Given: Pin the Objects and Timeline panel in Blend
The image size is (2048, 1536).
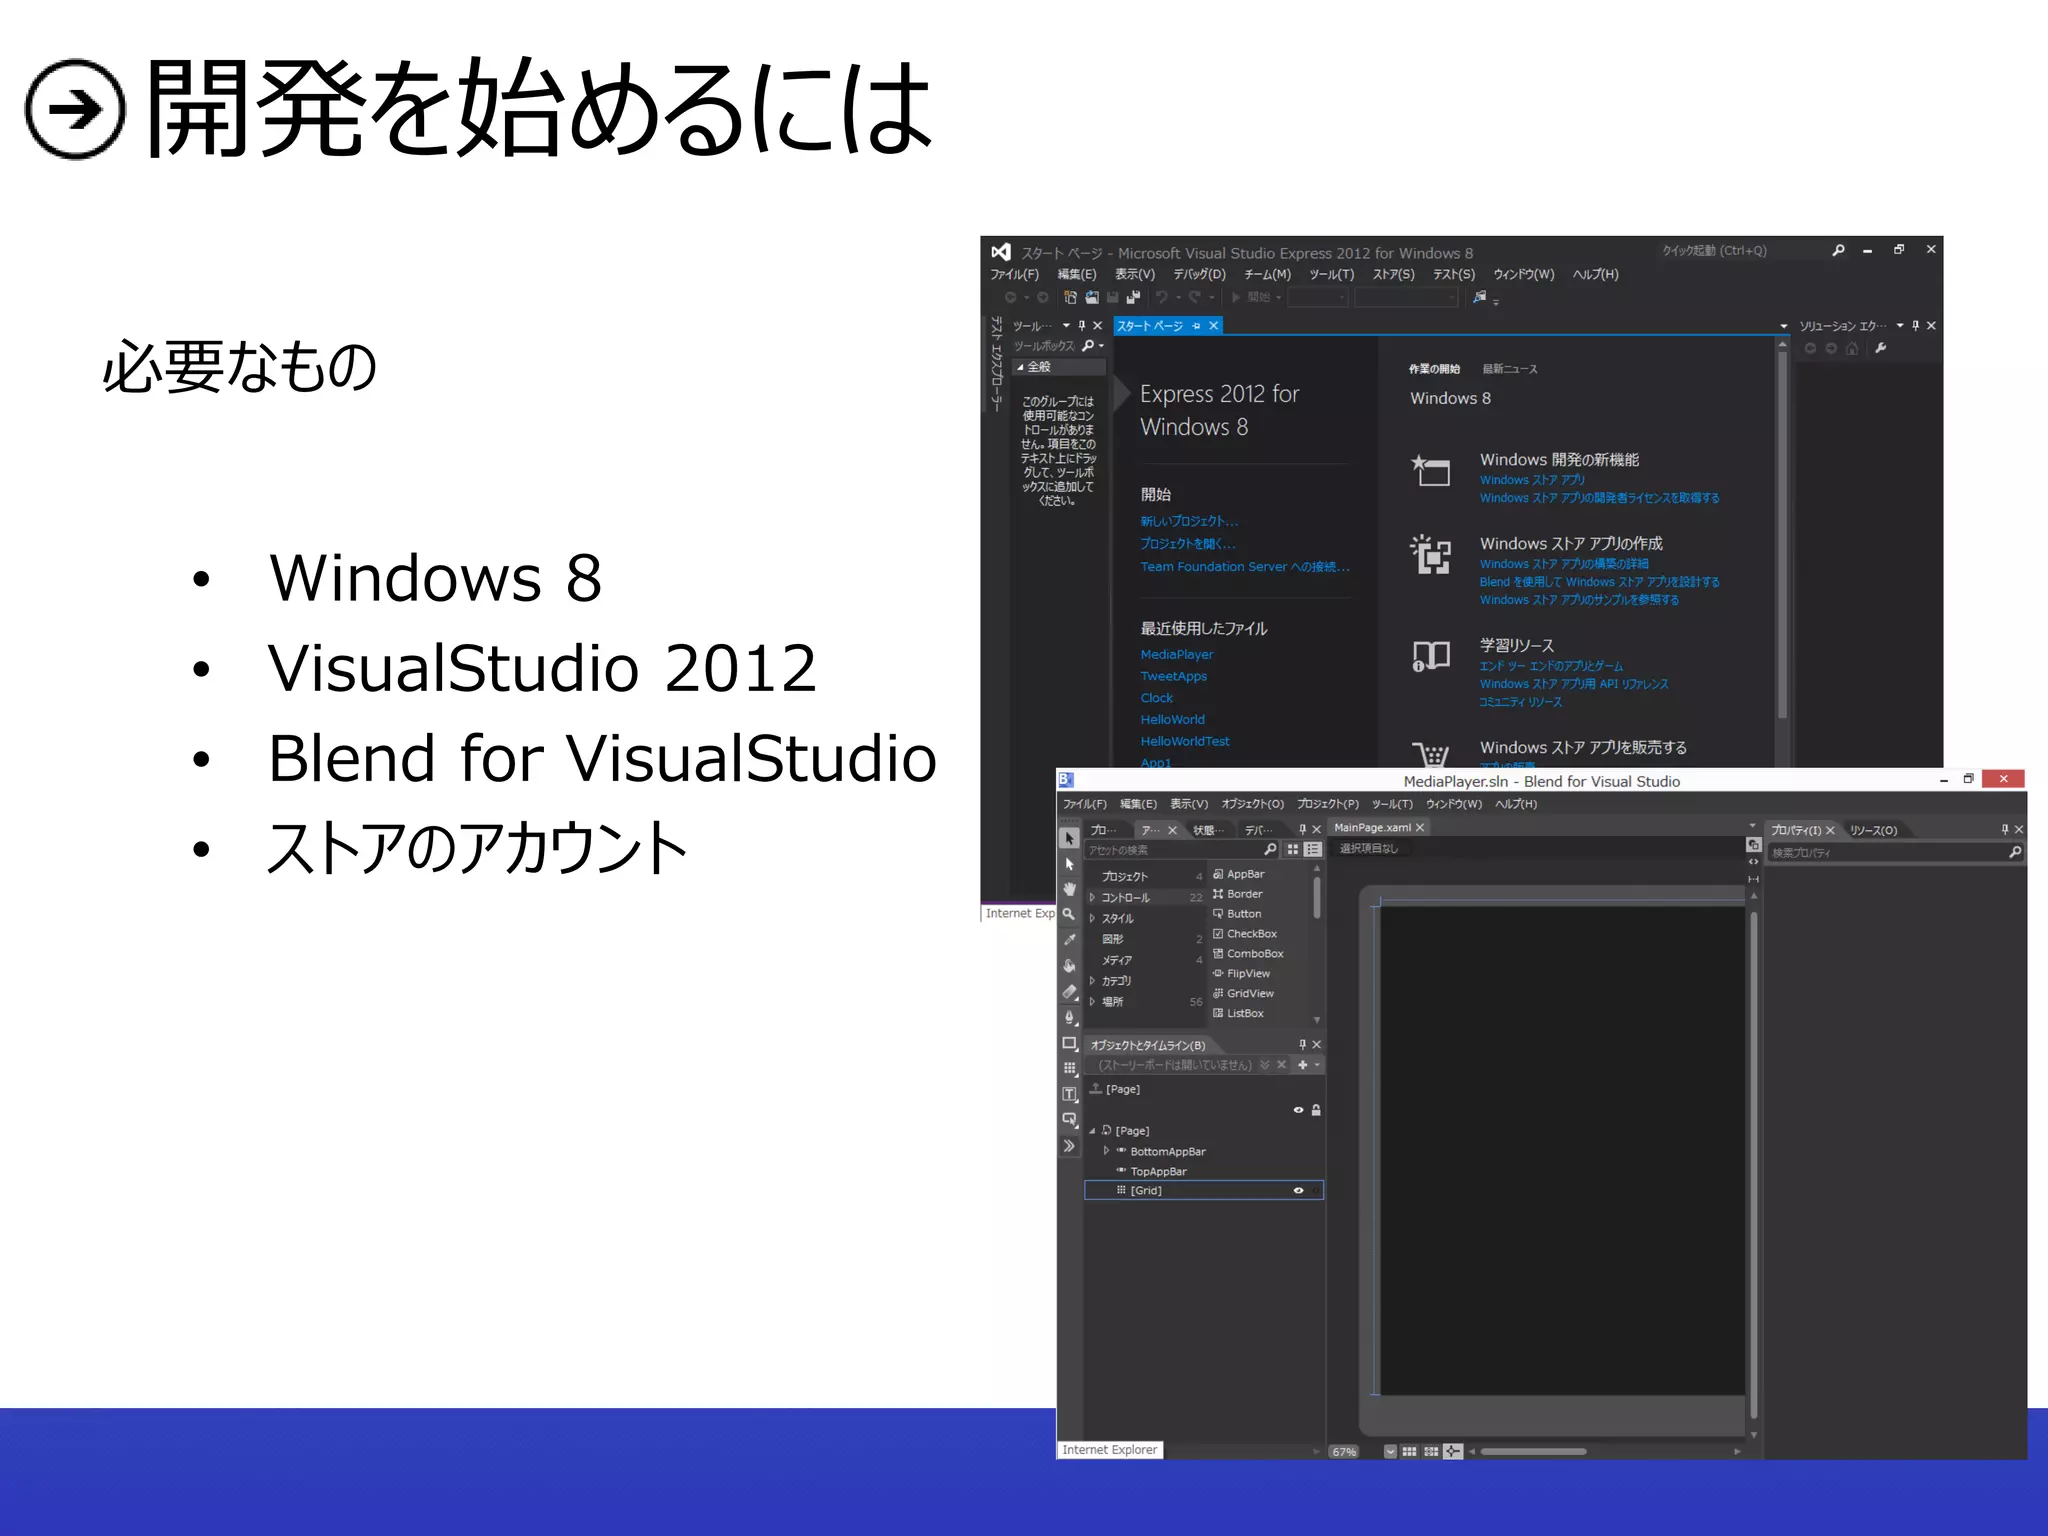Looking at the screenshot, I should point(1302,1044).
